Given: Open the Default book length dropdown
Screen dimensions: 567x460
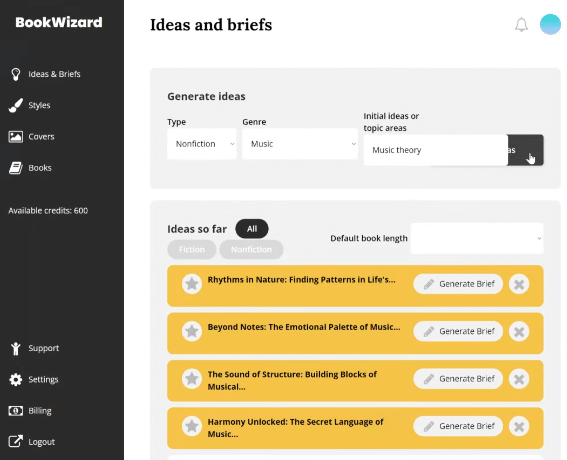Looking at the screenshot, I should (477, 238).
